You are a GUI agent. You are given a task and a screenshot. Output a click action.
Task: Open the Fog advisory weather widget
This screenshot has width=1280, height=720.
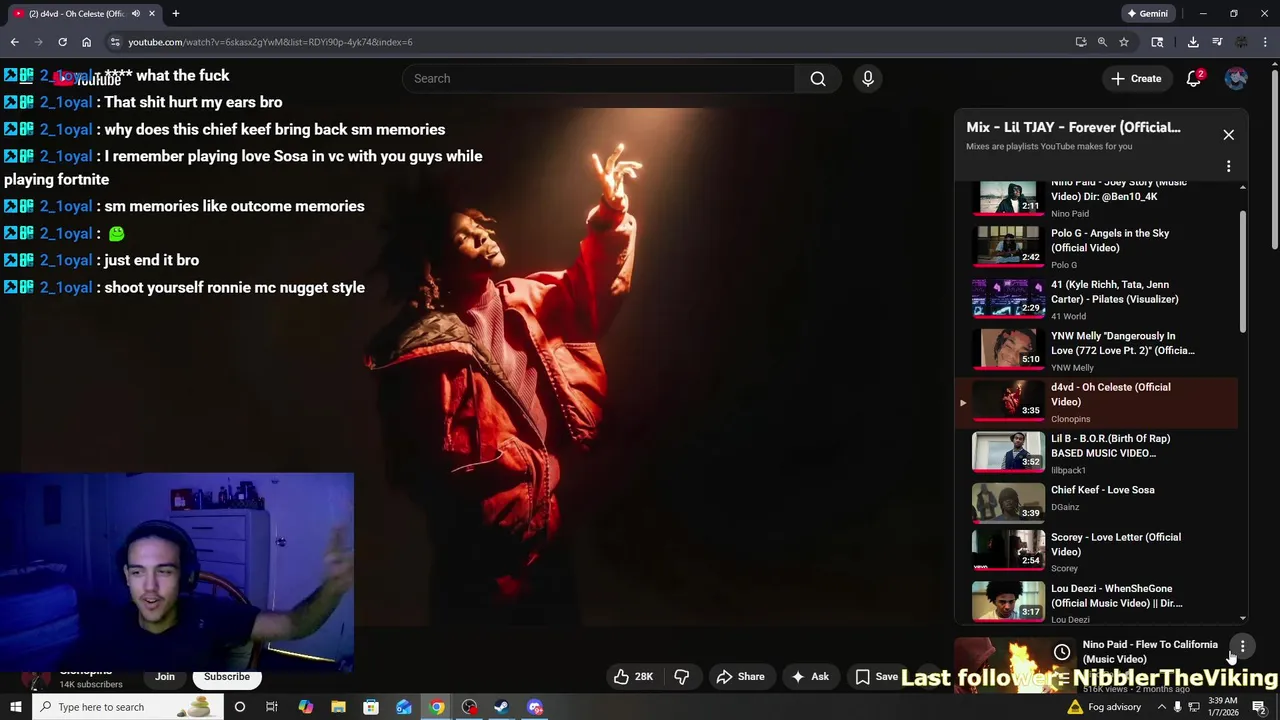tap(1104, 707)
